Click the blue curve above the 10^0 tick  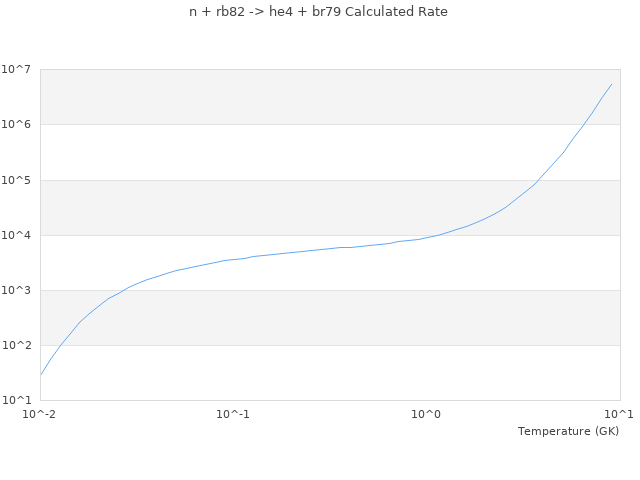click(x=427, y=238)
